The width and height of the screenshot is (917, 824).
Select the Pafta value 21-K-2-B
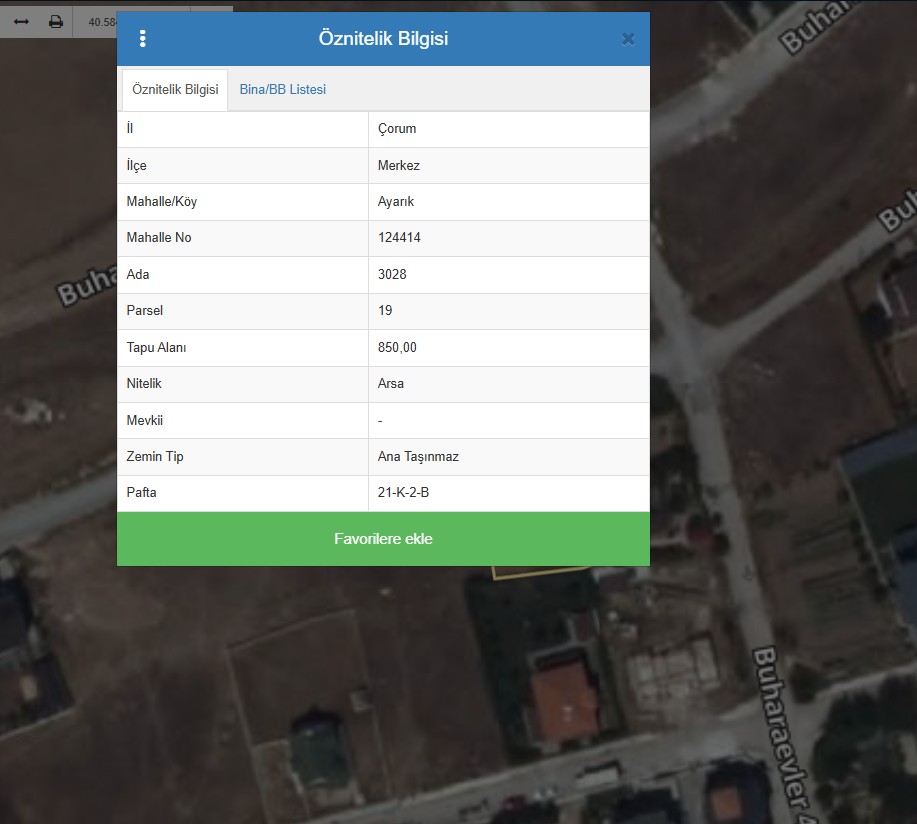(x=403, y=493)
